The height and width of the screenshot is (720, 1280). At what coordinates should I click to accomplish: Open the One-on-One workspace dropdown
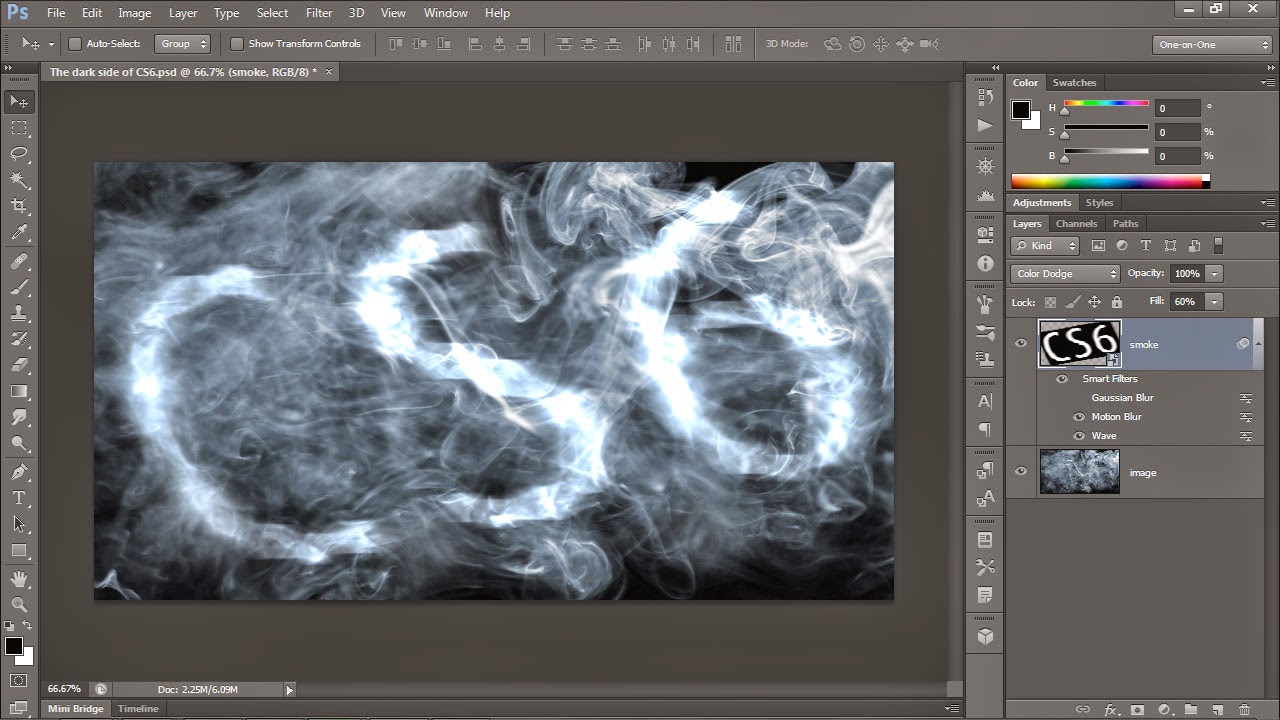(x=1212, y=44)
